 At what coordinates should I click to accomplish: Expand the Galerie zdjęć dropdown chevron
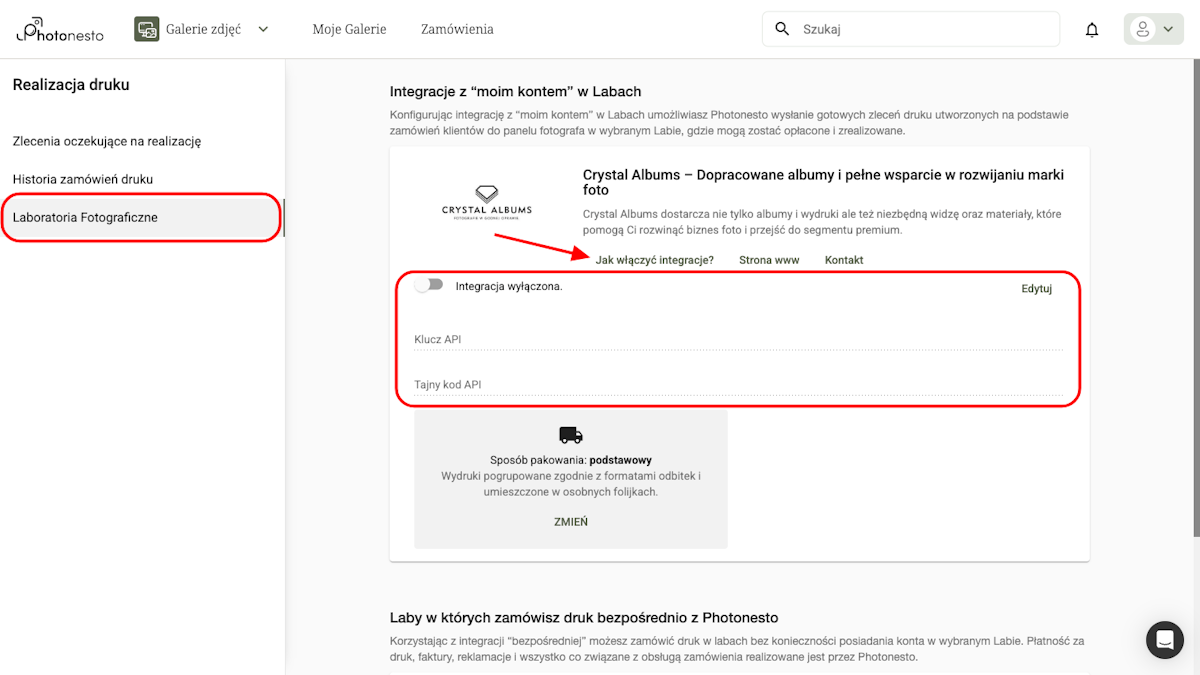(262, 29)
